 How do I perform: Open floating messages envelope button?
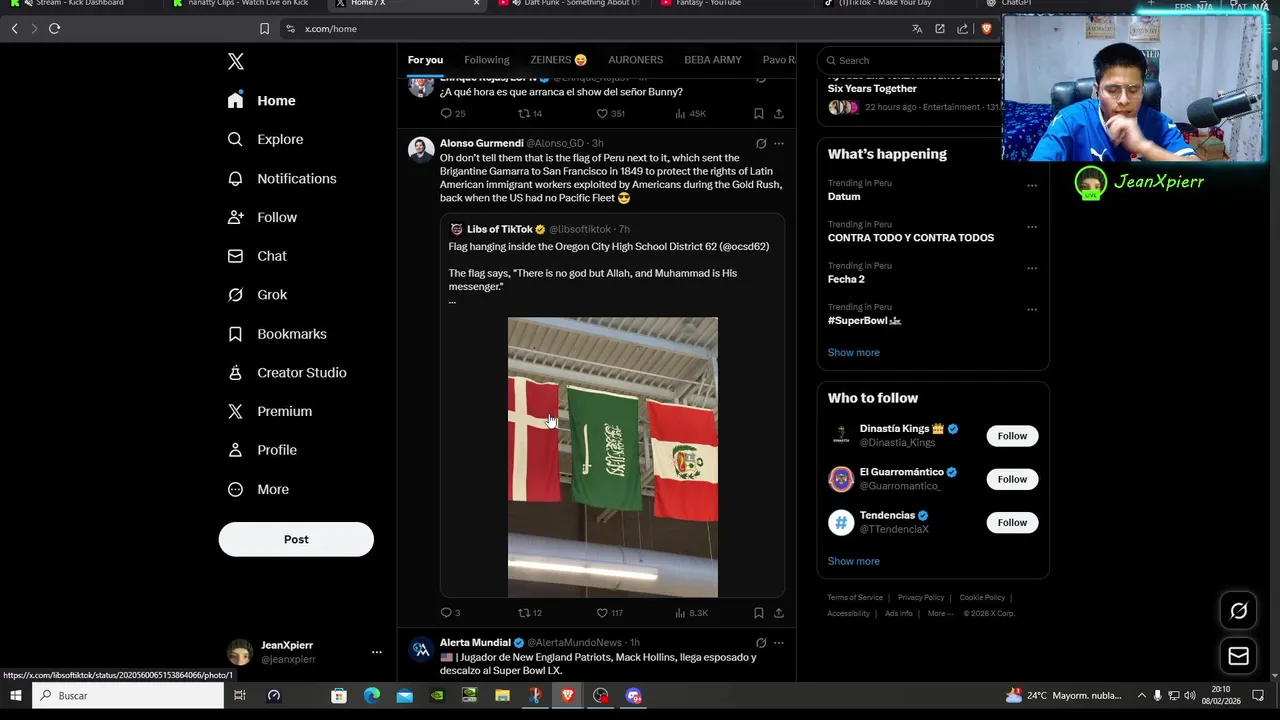[x=1238, y=656]
